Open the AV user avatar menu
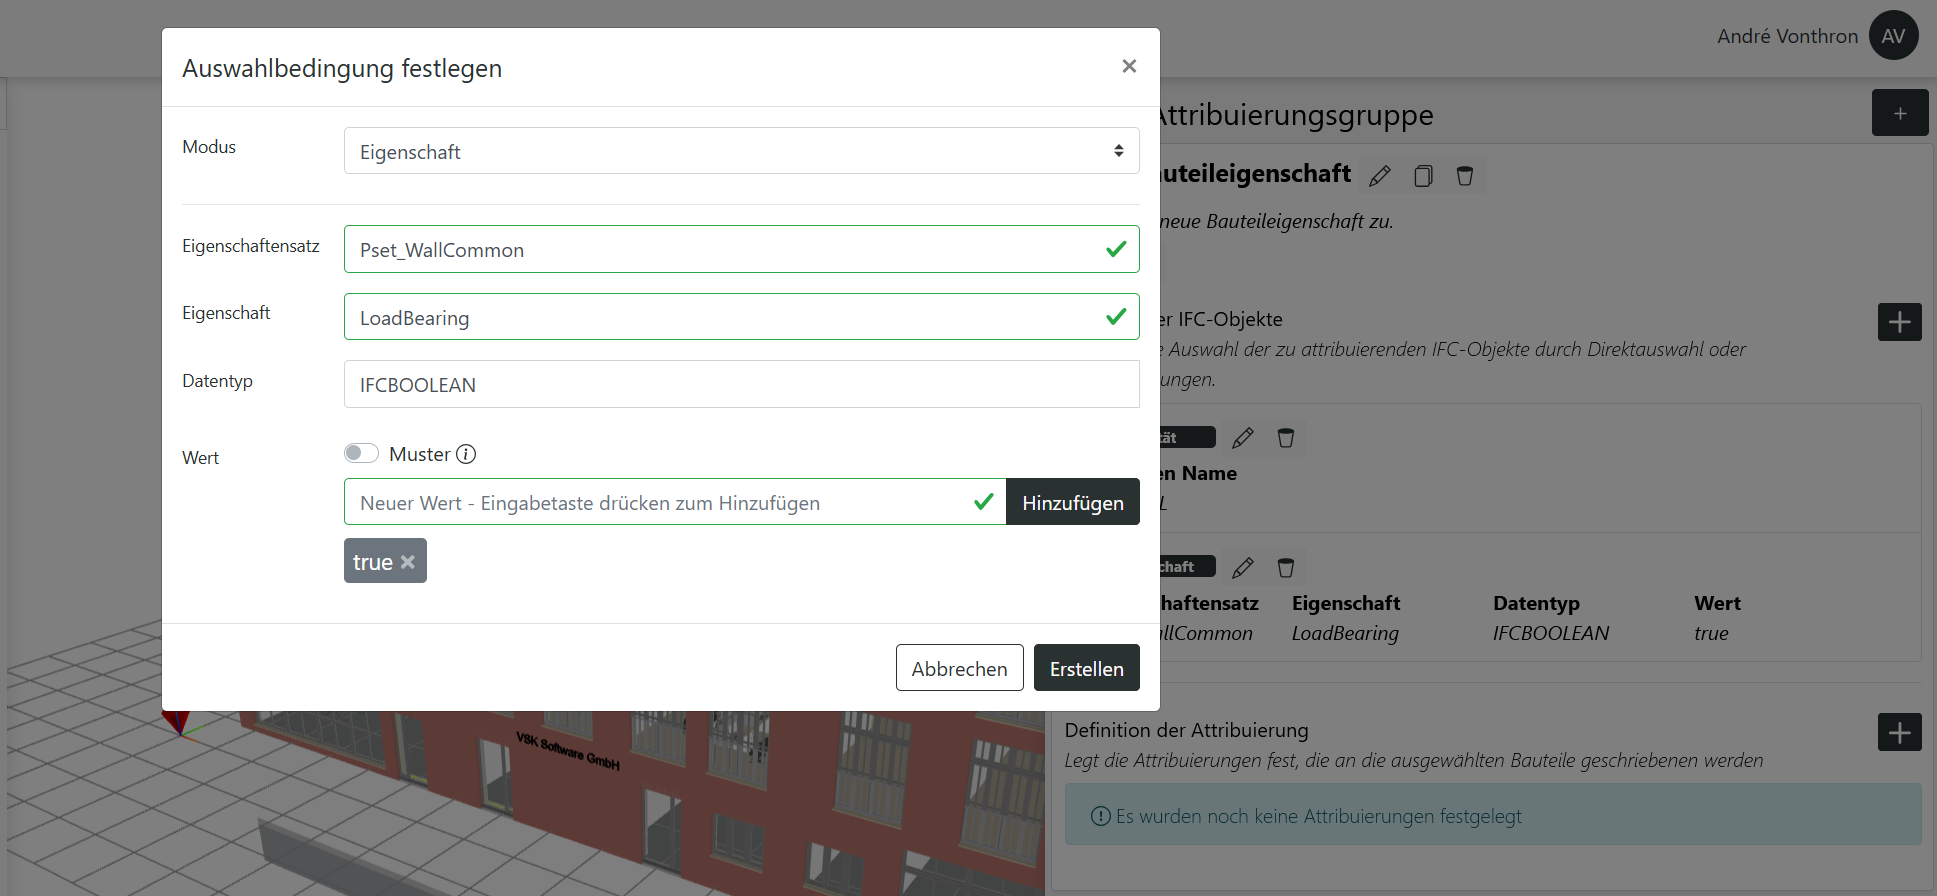This screenshot has width=1937, height=896. (1893, 36)
